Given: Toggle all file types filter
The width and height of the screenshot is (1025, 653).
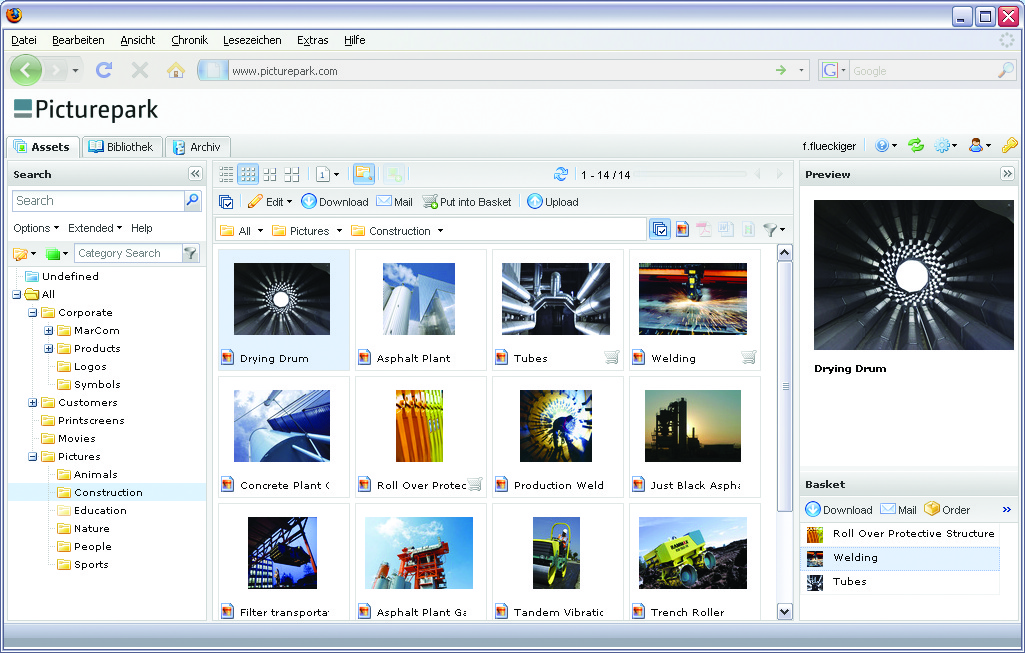Looking at the screenshot, I should tap(660, 229).
